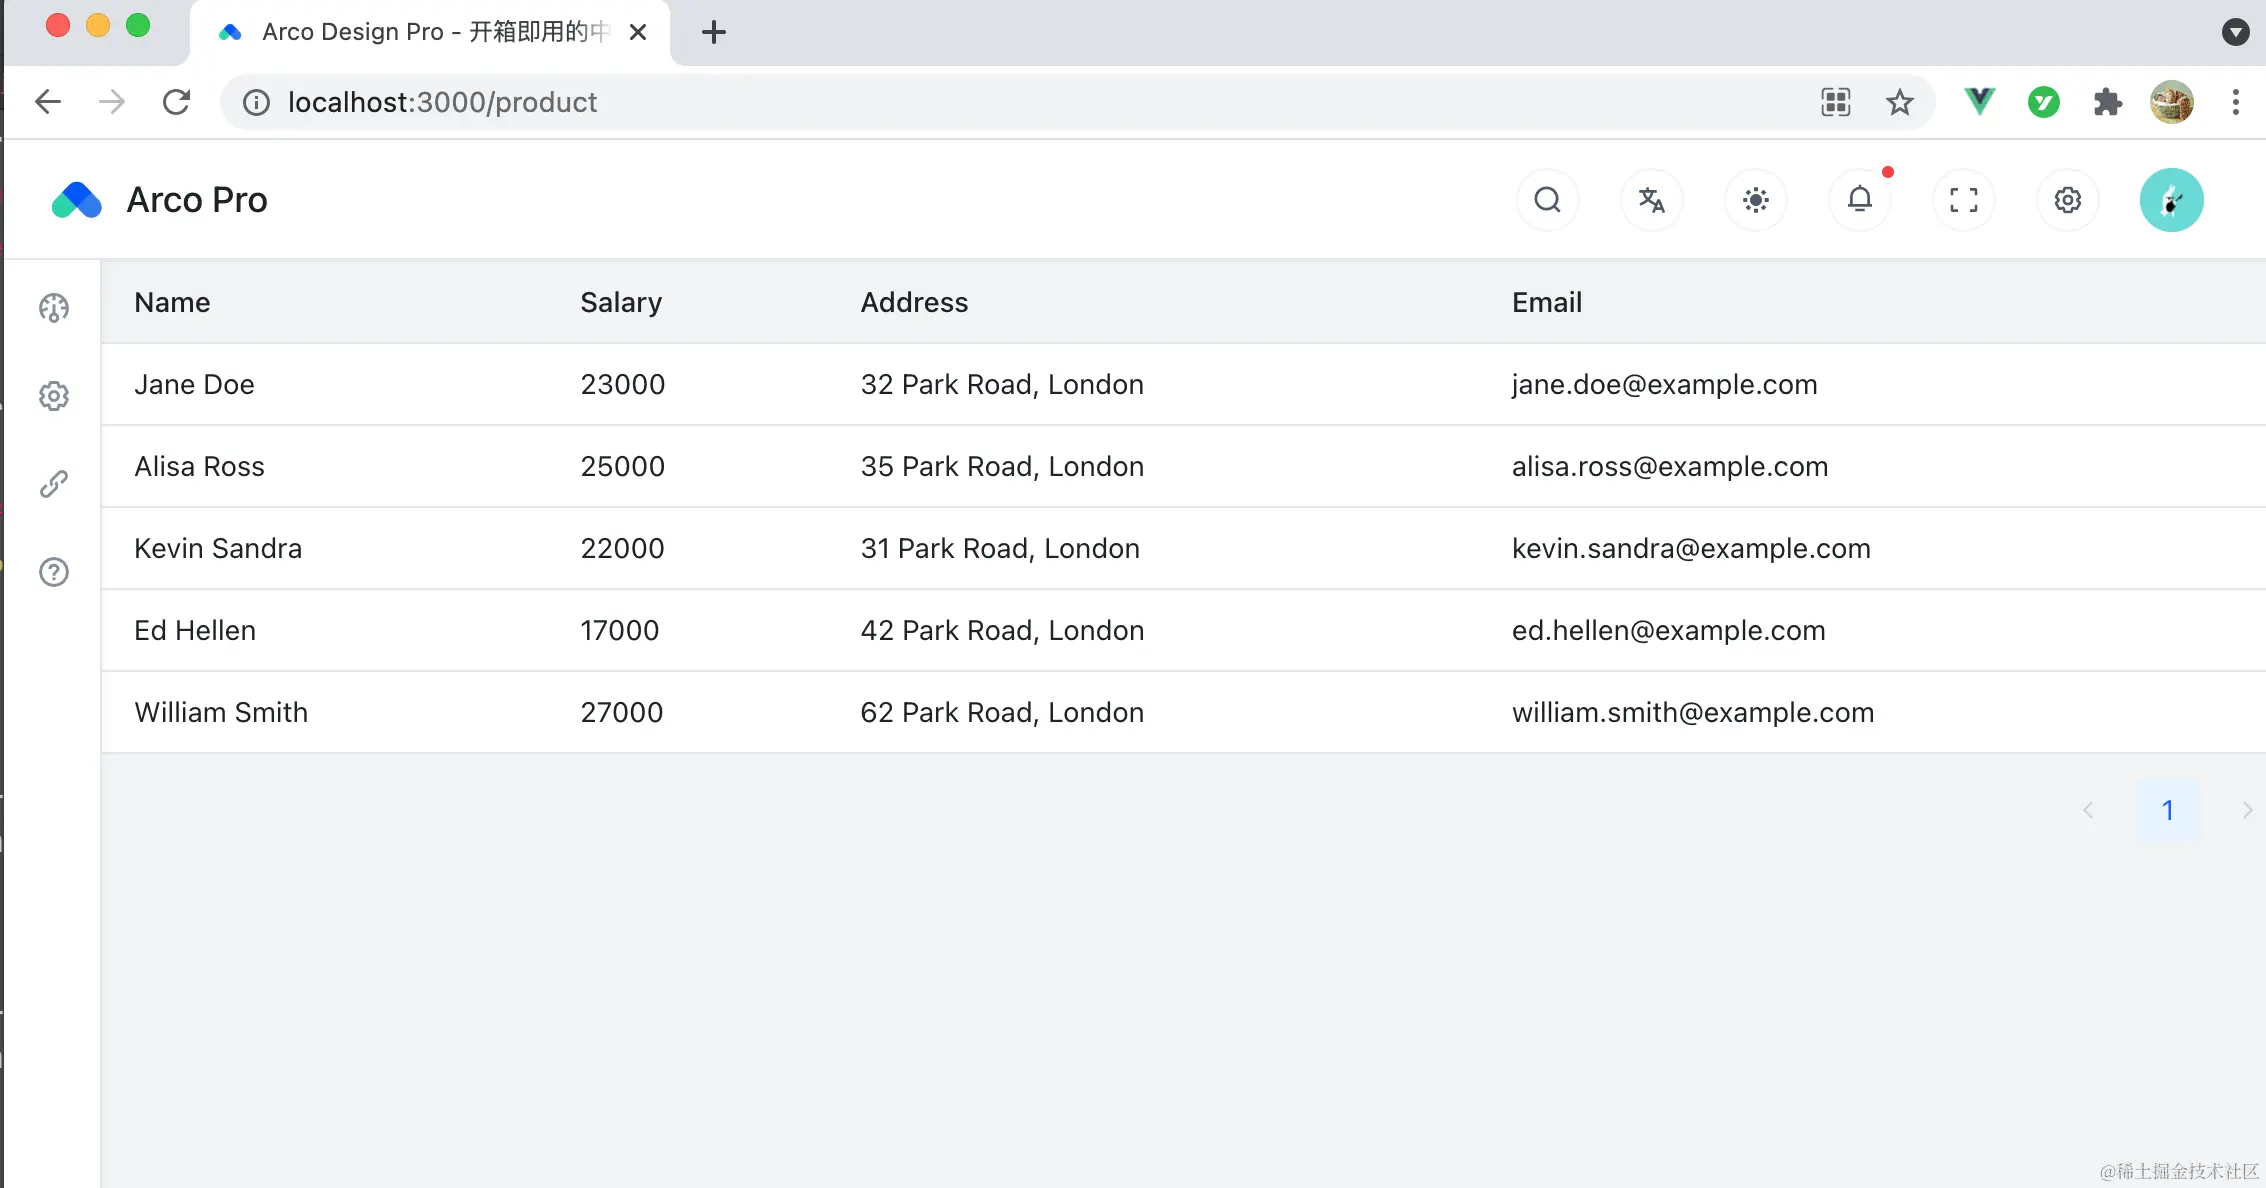Open the language translation switcher
This screenshot has width=2266, height=1188.
point(1651,200)
